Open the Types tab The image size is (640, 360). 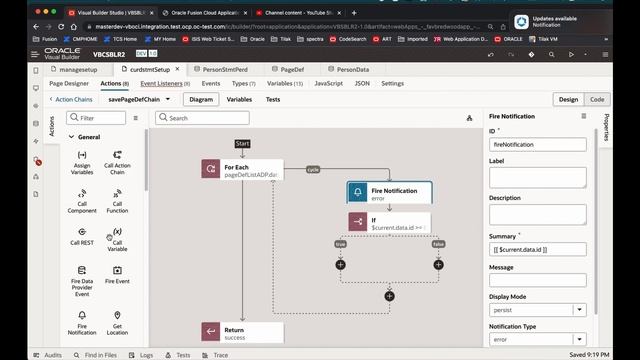click(244, 83)
